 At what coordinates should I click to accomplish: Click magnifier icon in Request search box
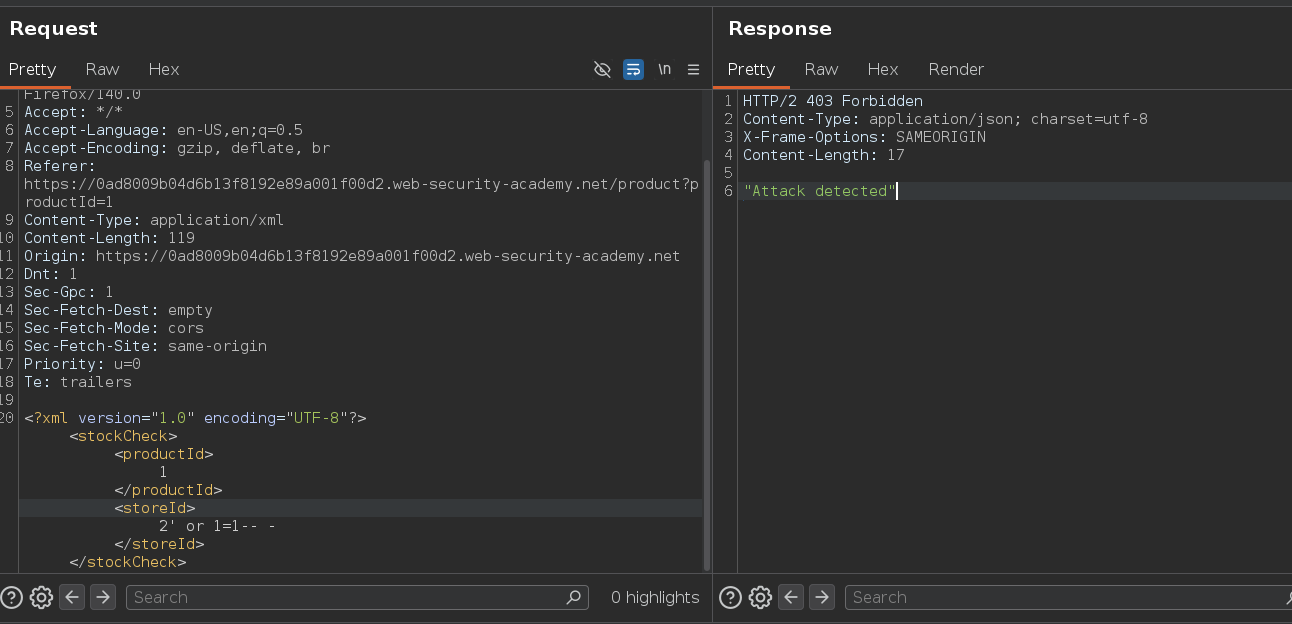(x=573, y=597)
